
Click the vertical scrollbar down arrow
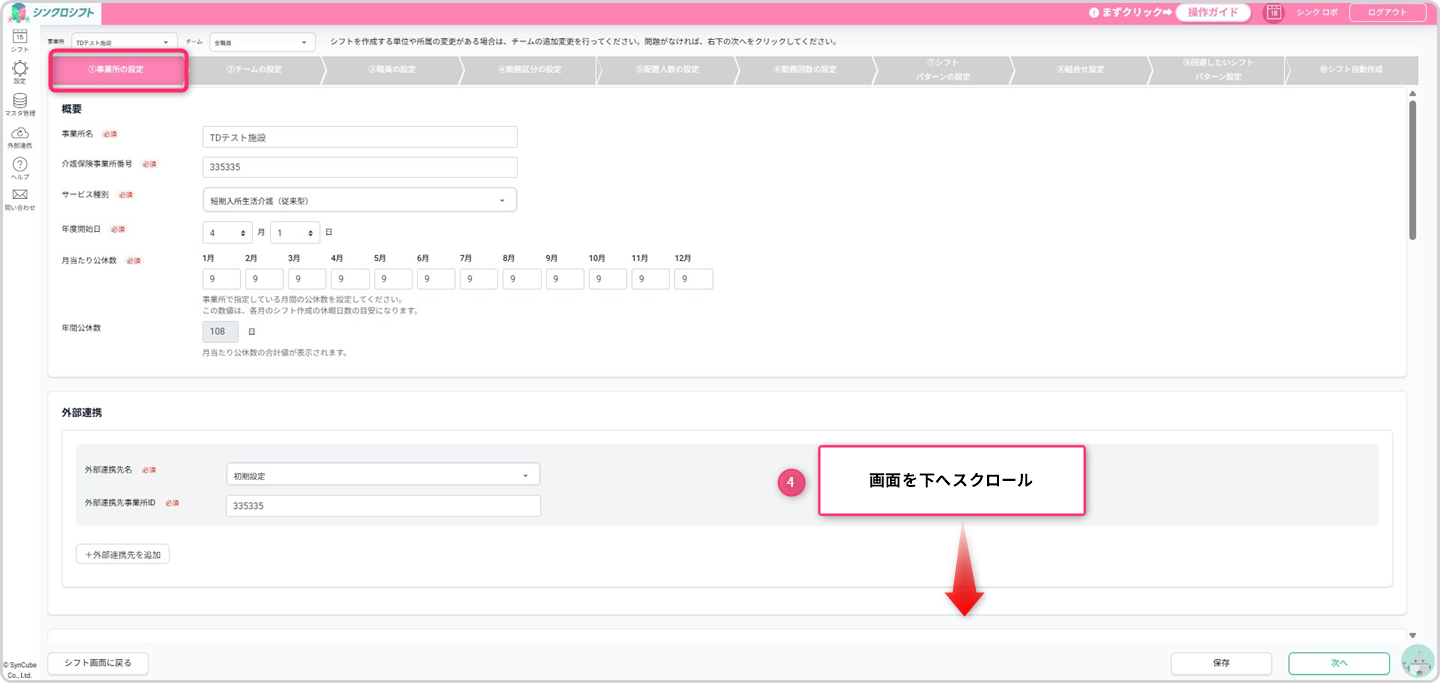pyautogui.click(x=1412, y=635)
